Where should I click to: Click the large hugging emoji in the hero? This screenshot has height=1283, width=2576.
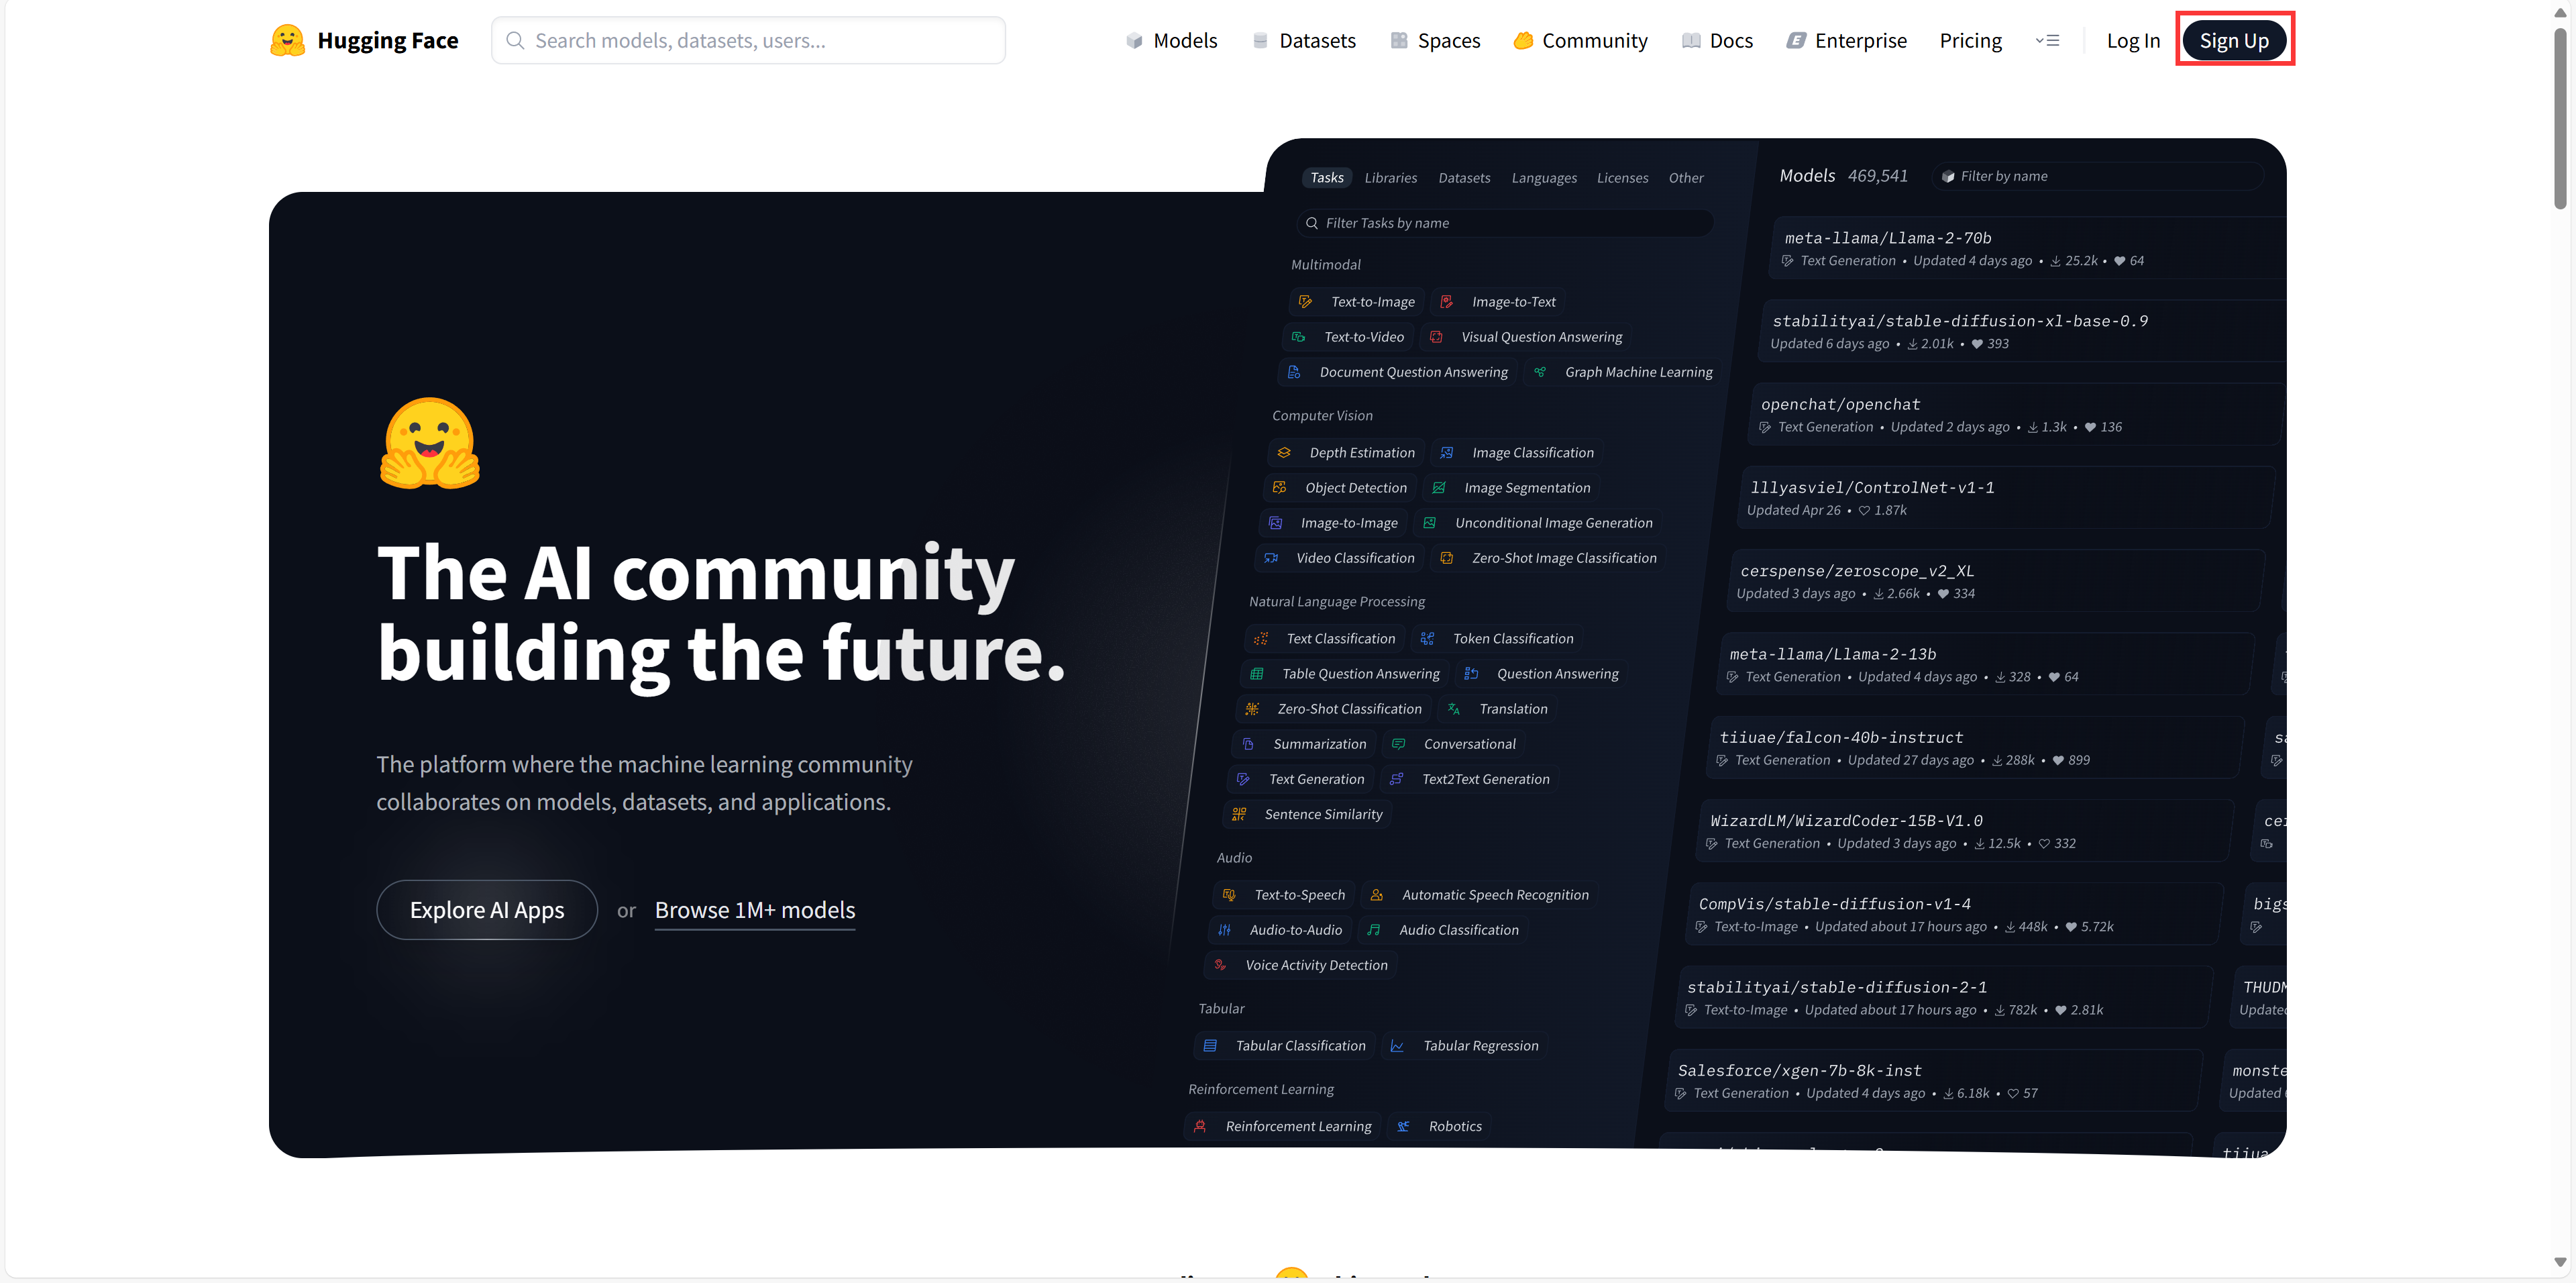[x=430, y=443]
